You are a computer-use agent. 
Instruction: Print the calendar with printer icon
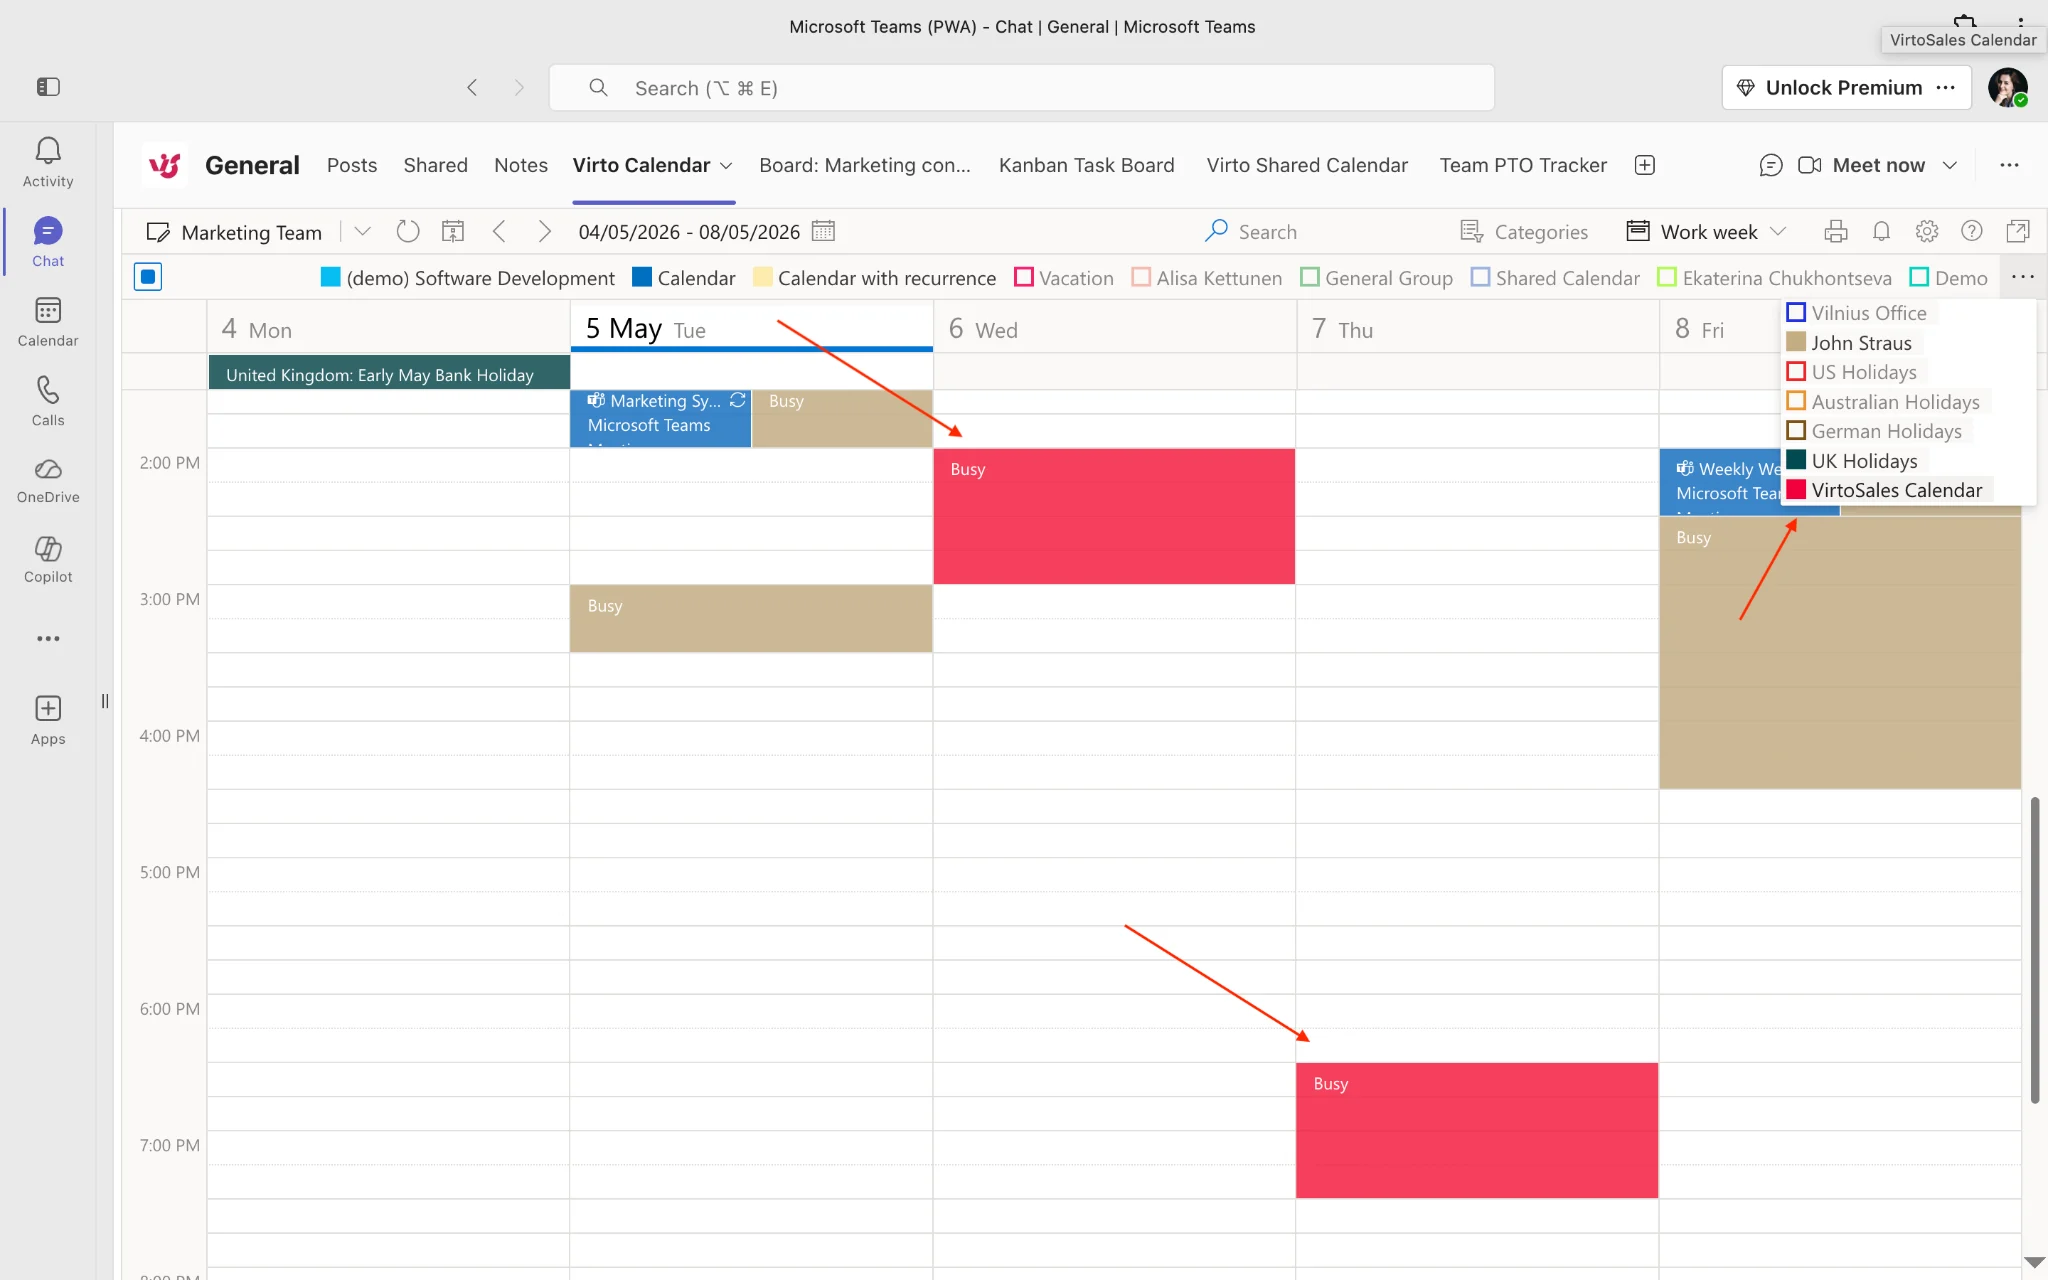[1836, 232]
